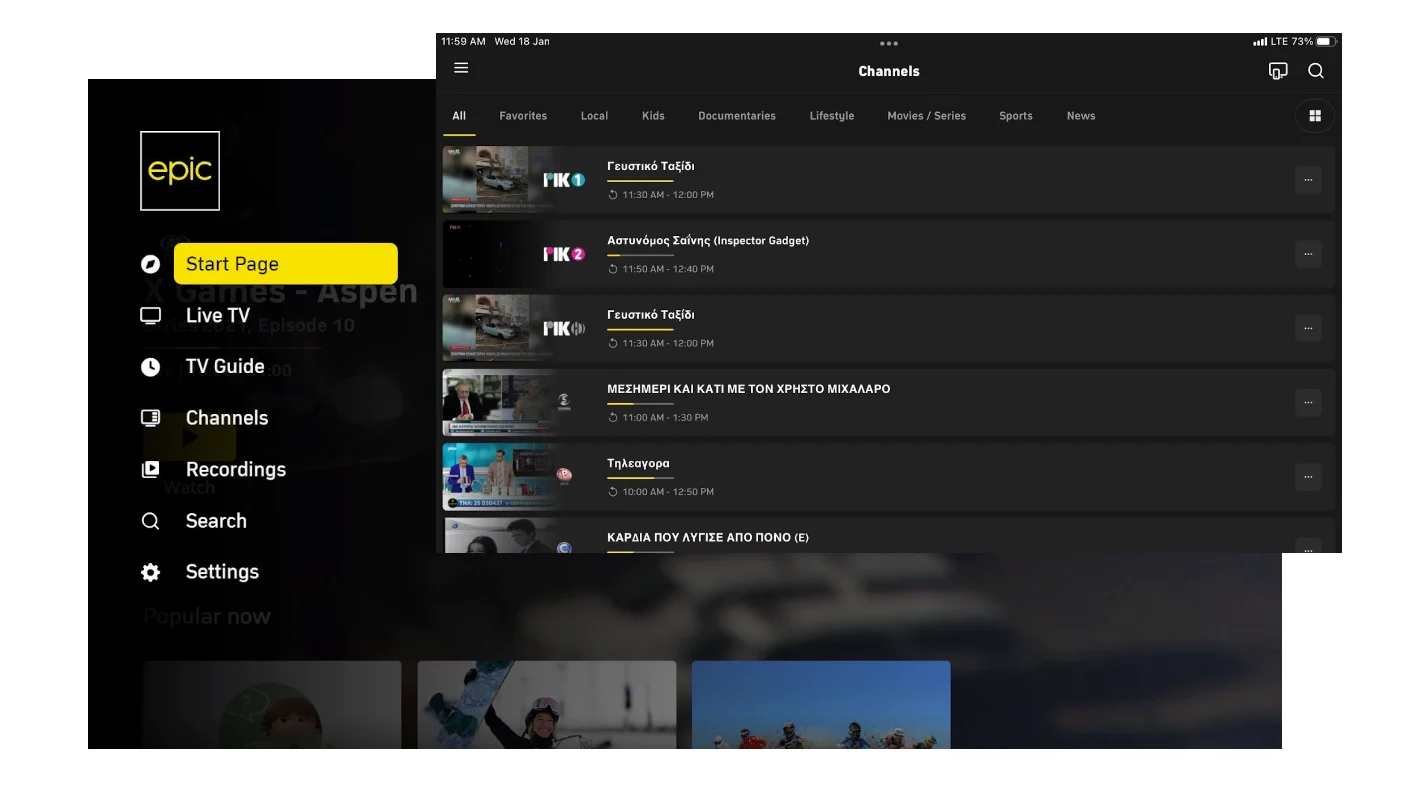
Task: Click the Live TV screen icon
Action: click(150, 315)
